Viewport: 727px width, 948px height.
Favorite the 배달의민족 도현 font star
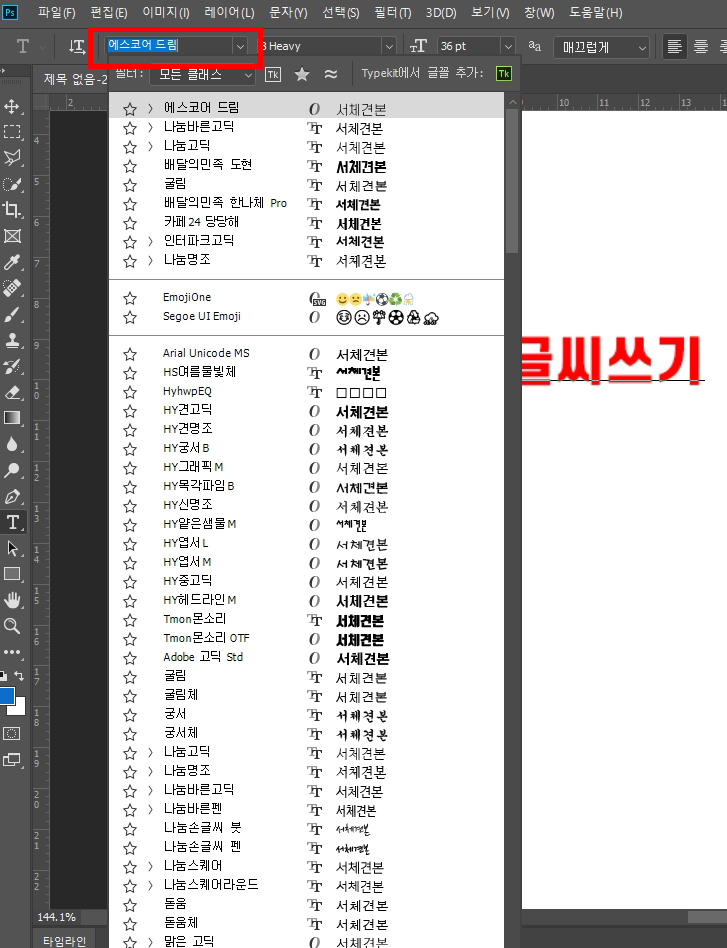[x=129, y=166]
